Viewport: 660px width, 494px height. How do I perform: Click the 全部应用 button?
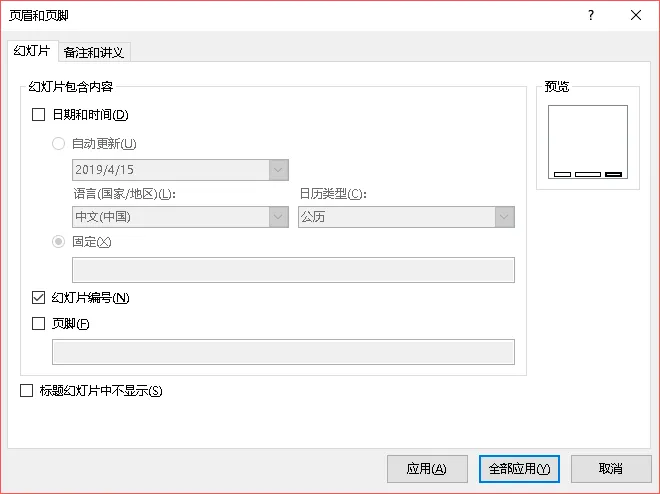[x=519, y=468]
